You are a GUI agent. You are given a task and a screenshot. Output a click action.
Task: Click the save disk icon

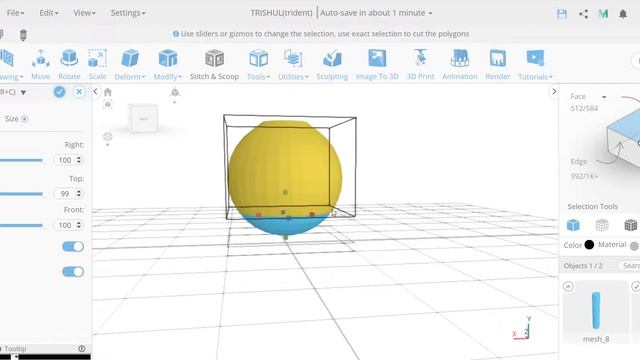(562, 14)
